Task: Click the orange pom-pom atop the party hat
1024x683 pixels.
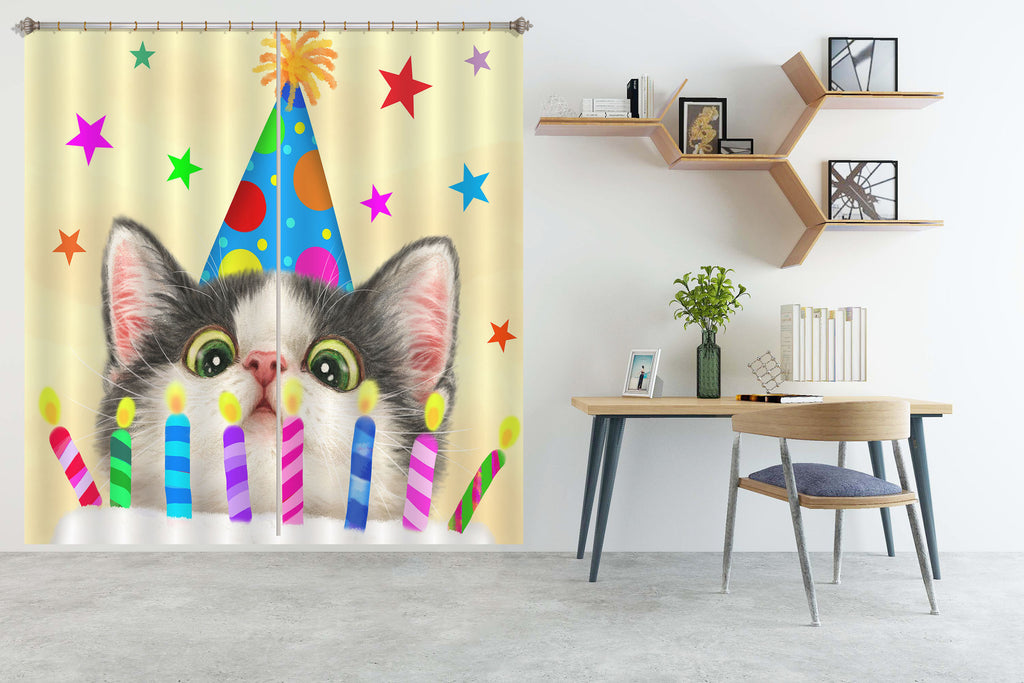Action: (295, 61)
